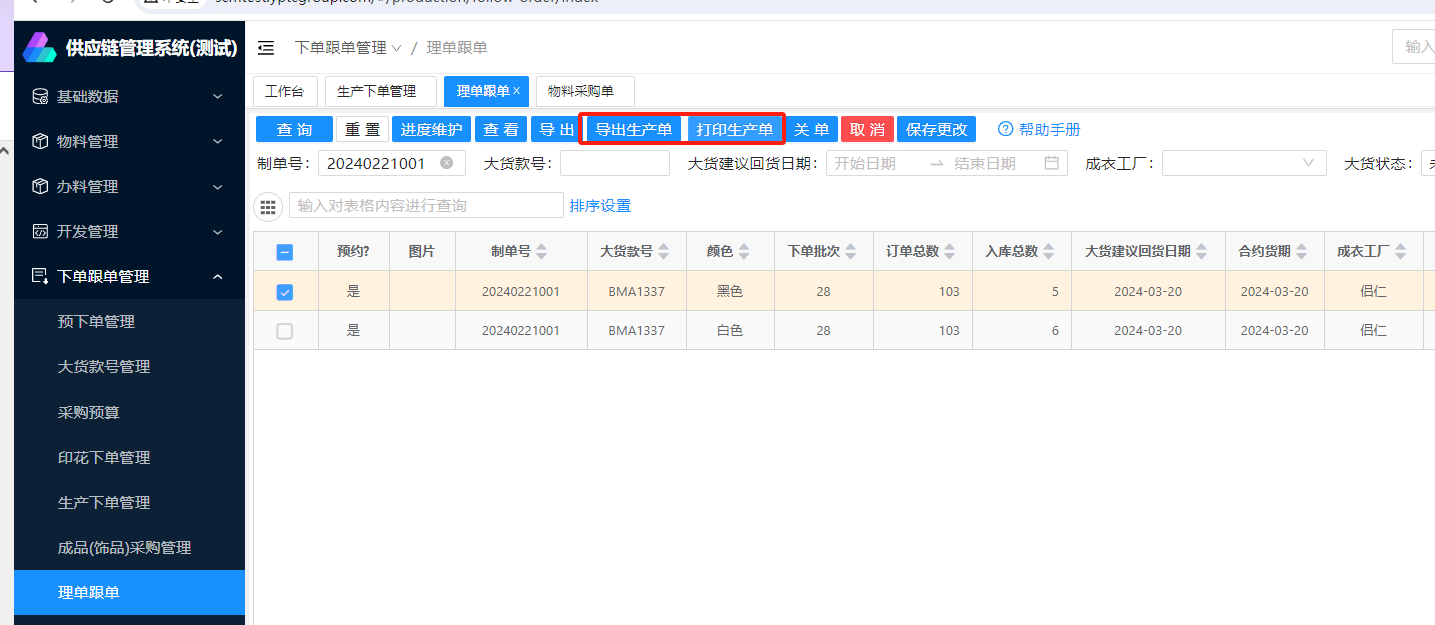1435x625 pixels.
Task: Click the 大货款号 input field
Action: 614,163
